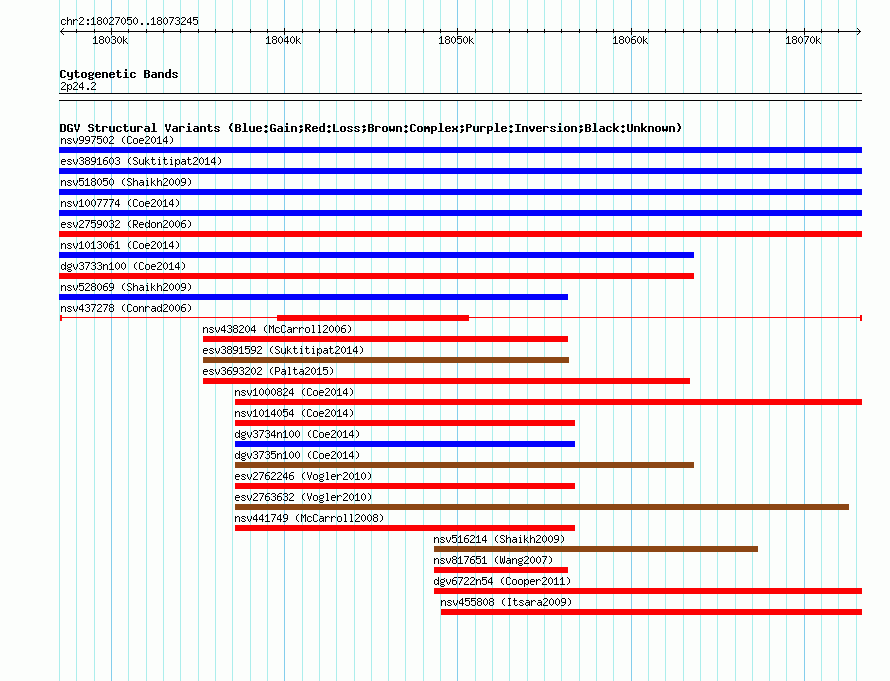Select the nsv1013061 (Coe2014) label
This screenshot has height=681, width=890.
point(120,245)
